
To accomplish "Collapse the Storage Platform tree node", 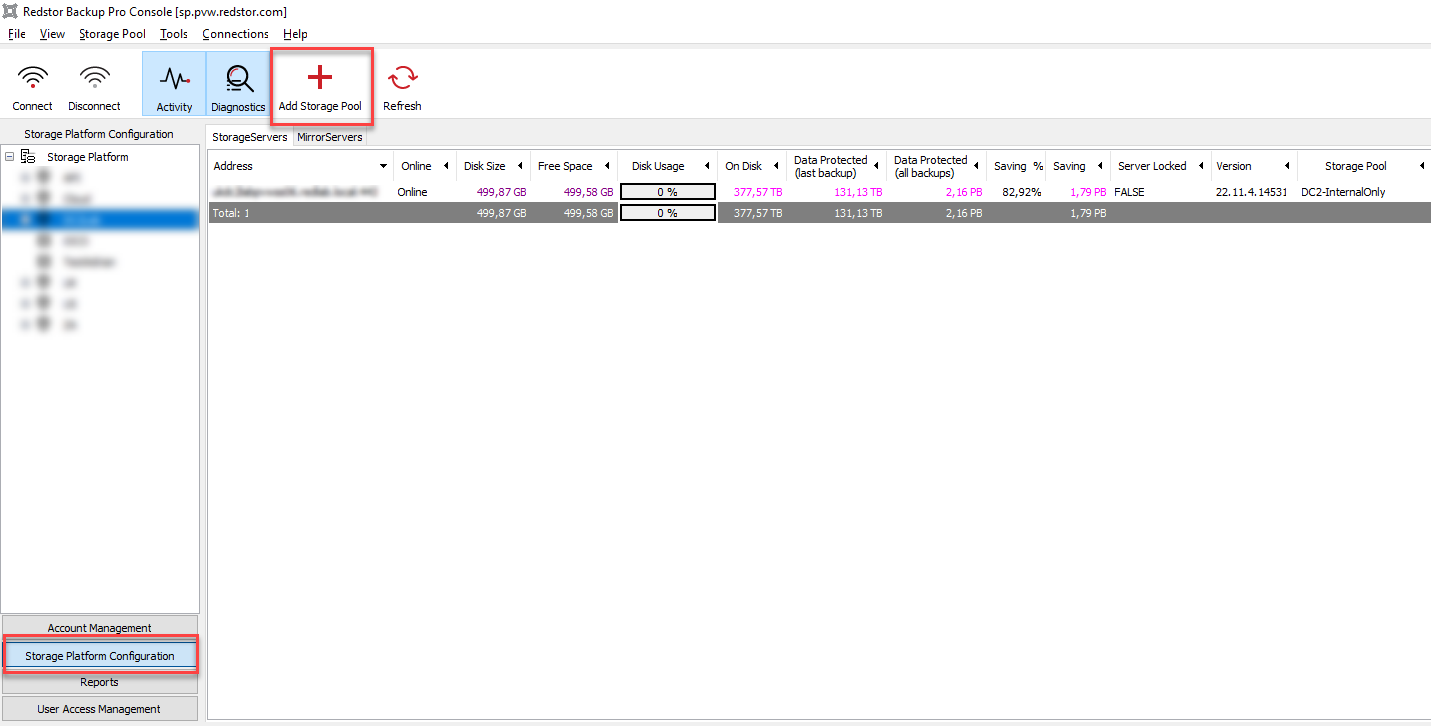I will point(10,157).
